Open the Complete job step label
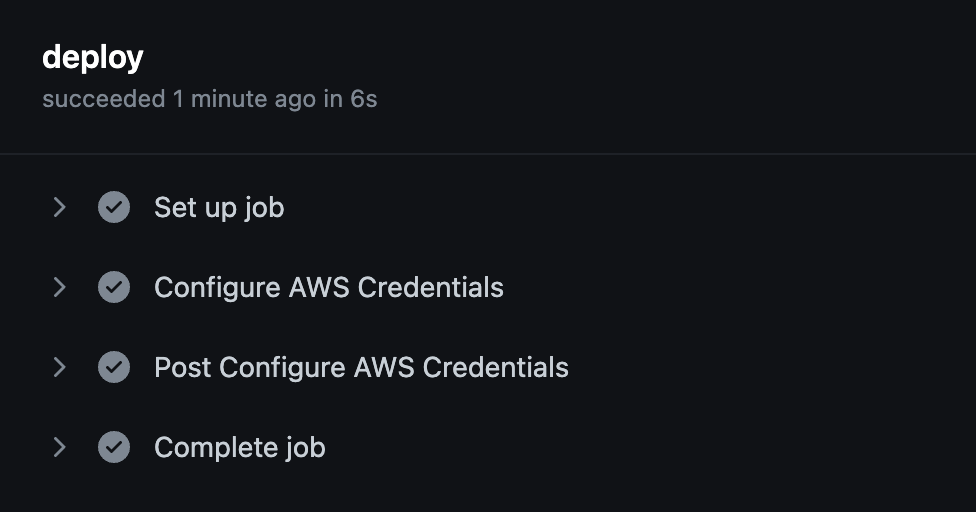Image resolution: width=976 pixels, height=512 pixels. pyautogui.click(x=239, y=447)
